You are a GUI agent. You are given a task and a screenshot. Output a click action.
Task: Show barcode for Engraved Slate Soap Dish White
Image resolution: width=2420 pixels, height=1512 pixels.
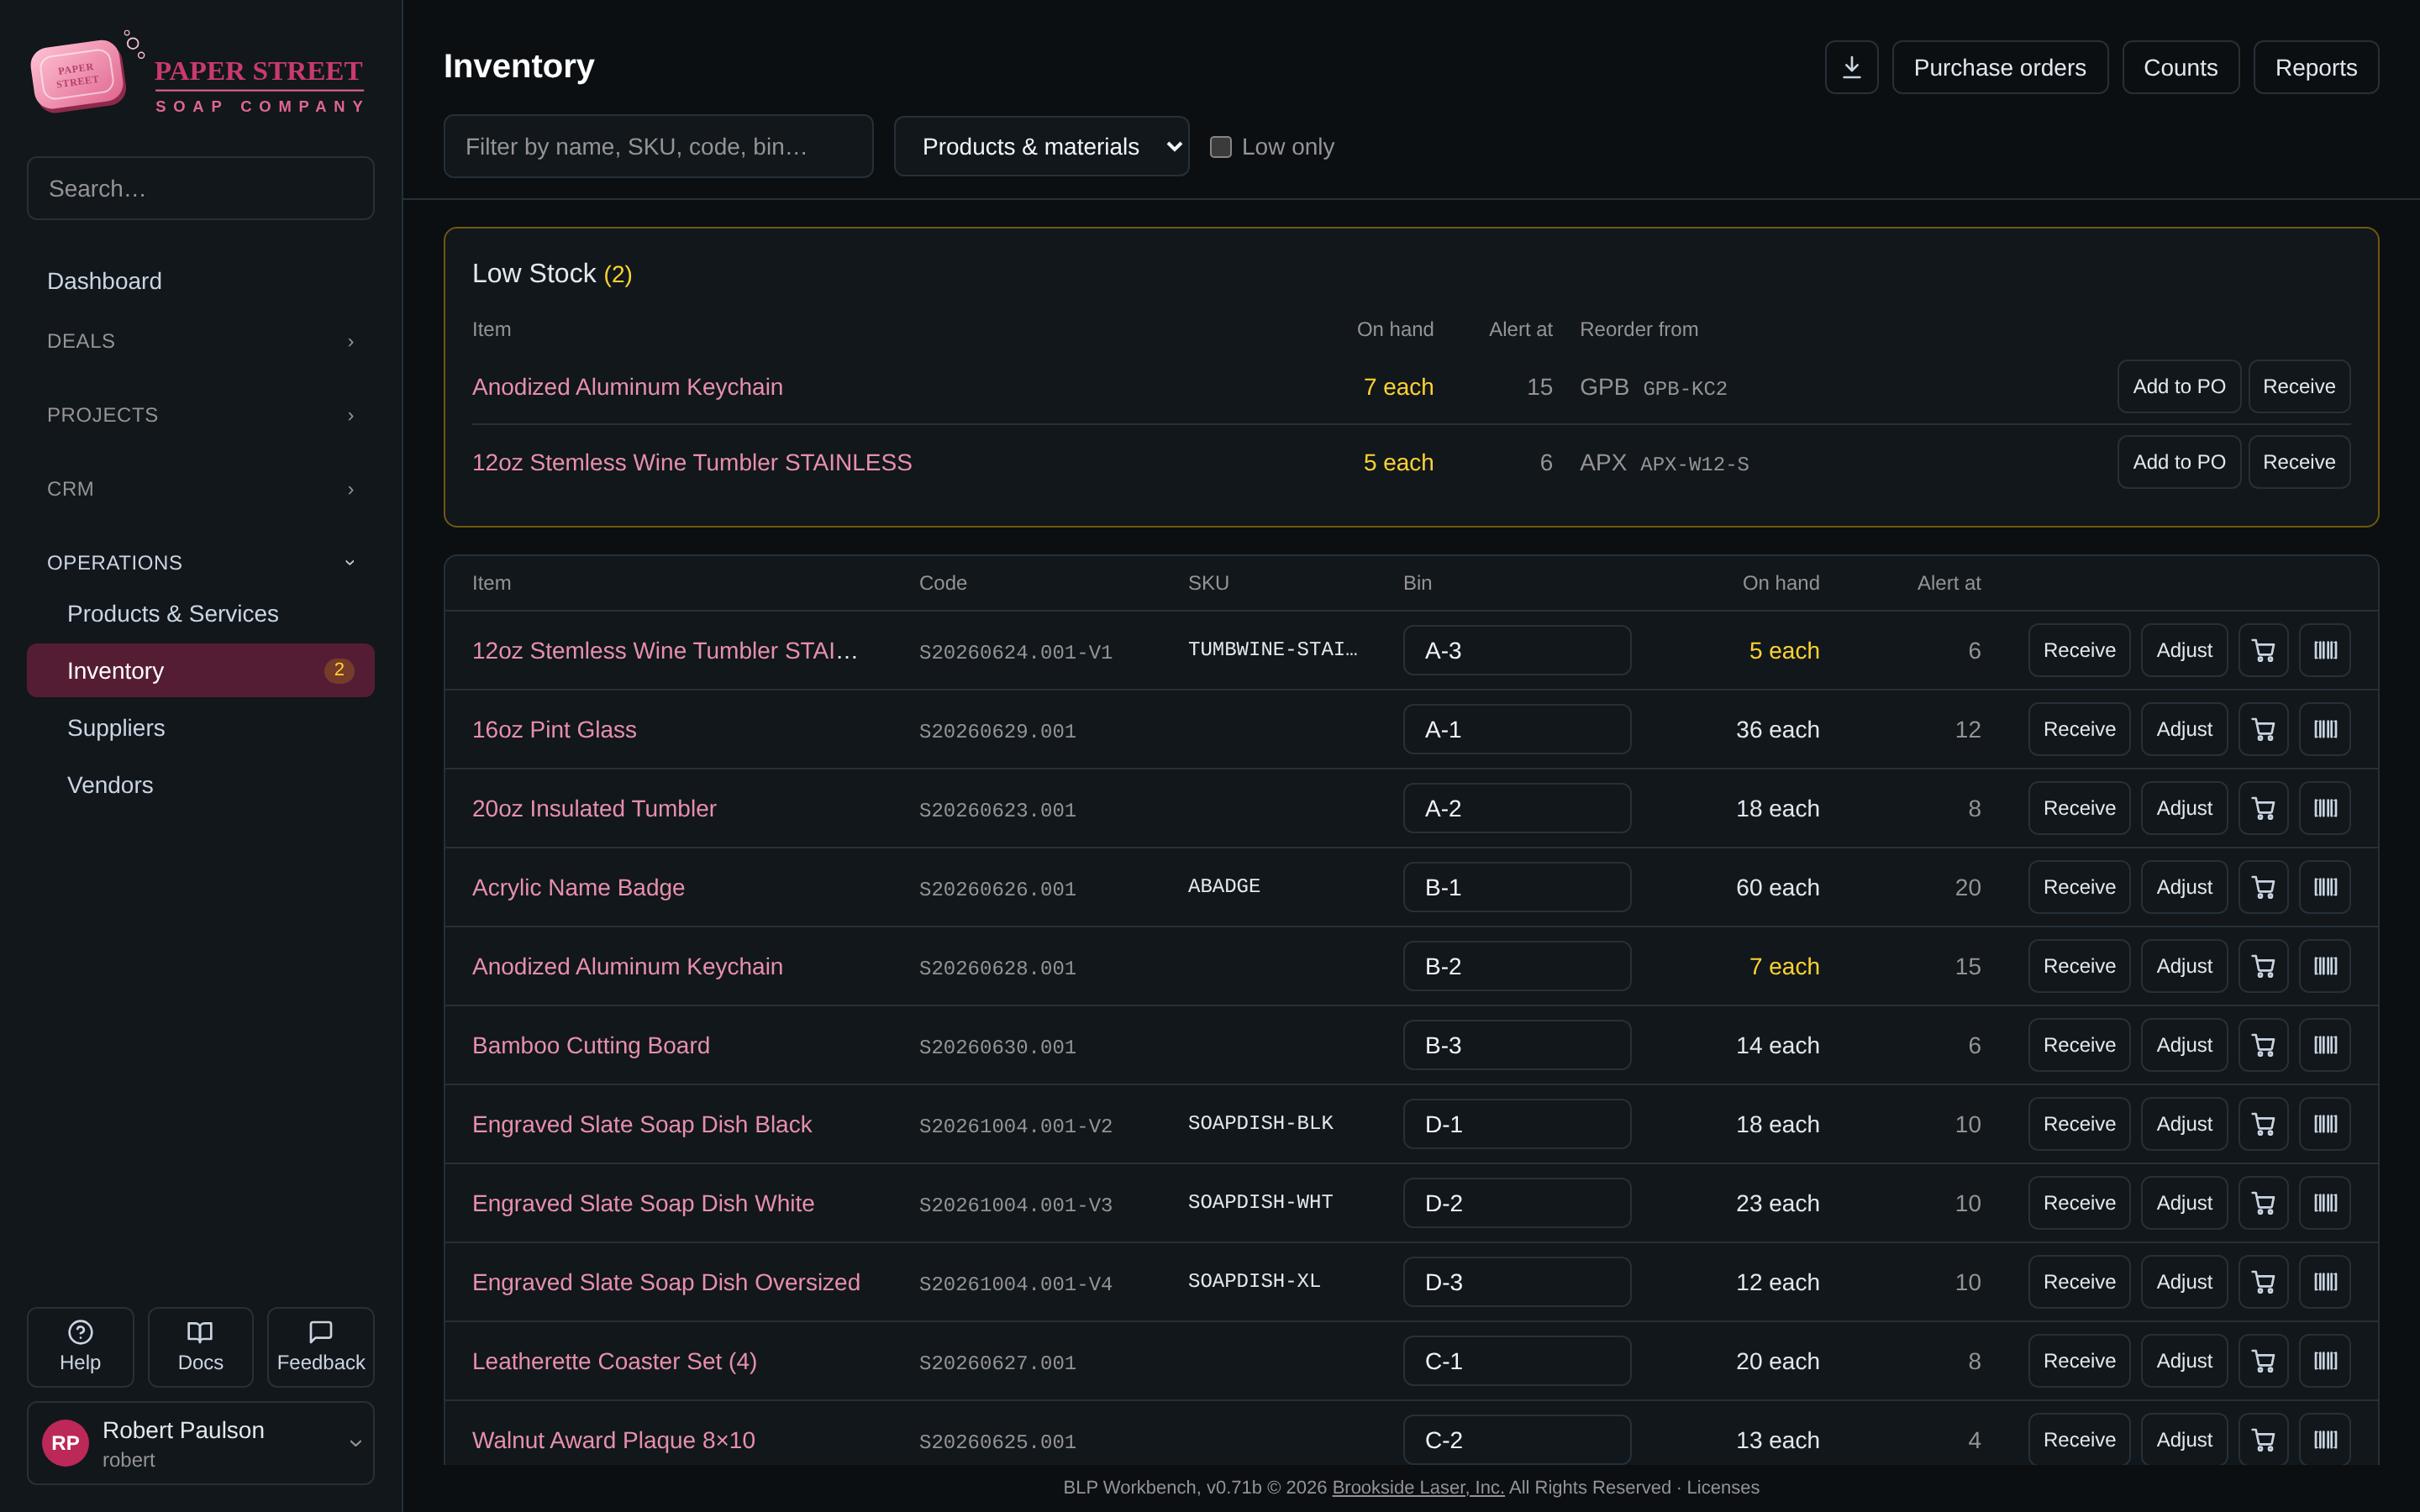point(2325,1203)
